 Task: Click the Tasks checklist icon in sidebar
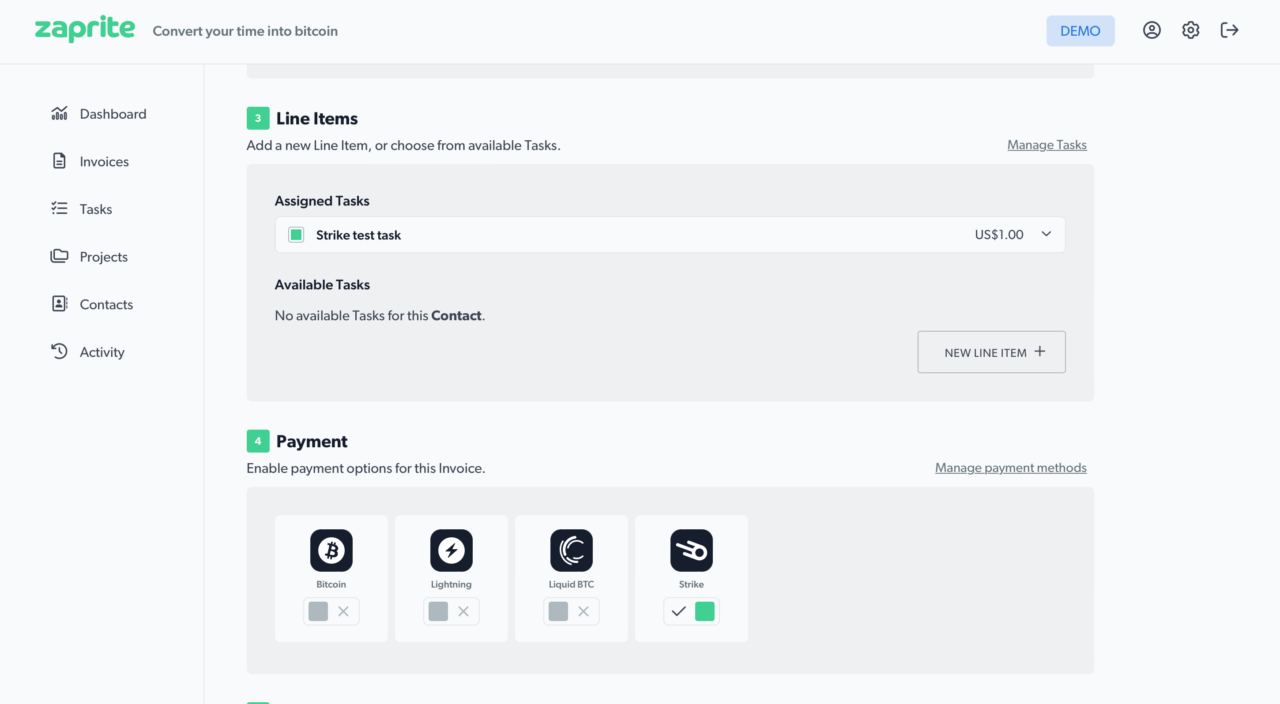tap(59, 209)
